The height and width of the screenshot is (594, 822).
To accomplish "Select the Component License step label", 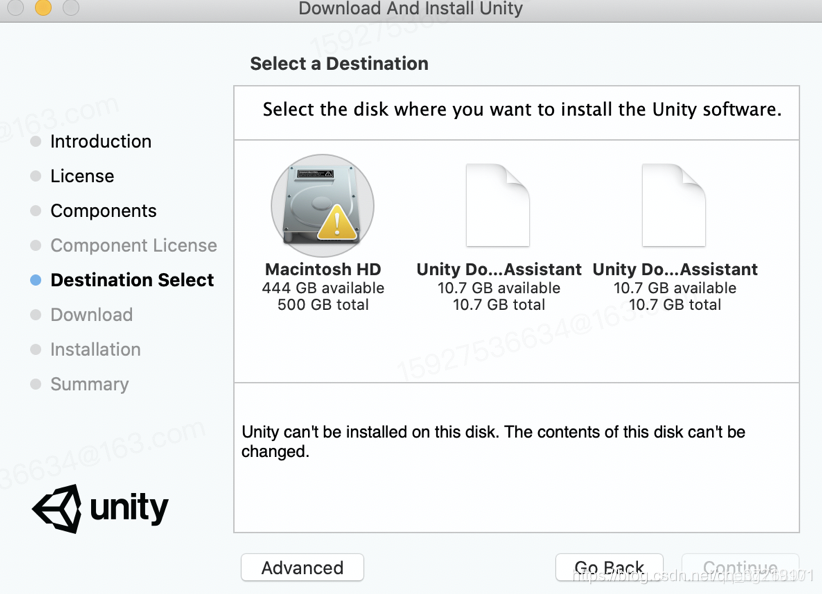I will pyautogui.click(x=134, y=245).
